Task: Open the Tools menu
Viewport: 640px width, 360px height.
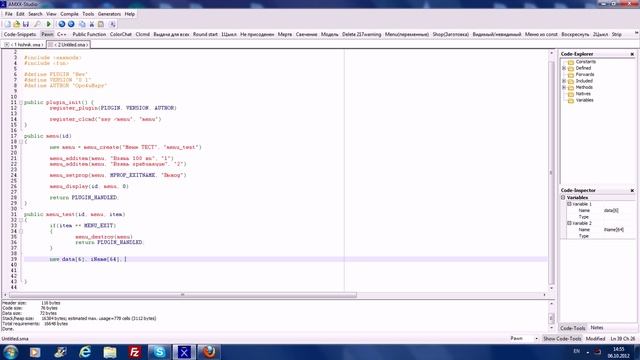Action: pyautogui.click(x=88, y=14)
